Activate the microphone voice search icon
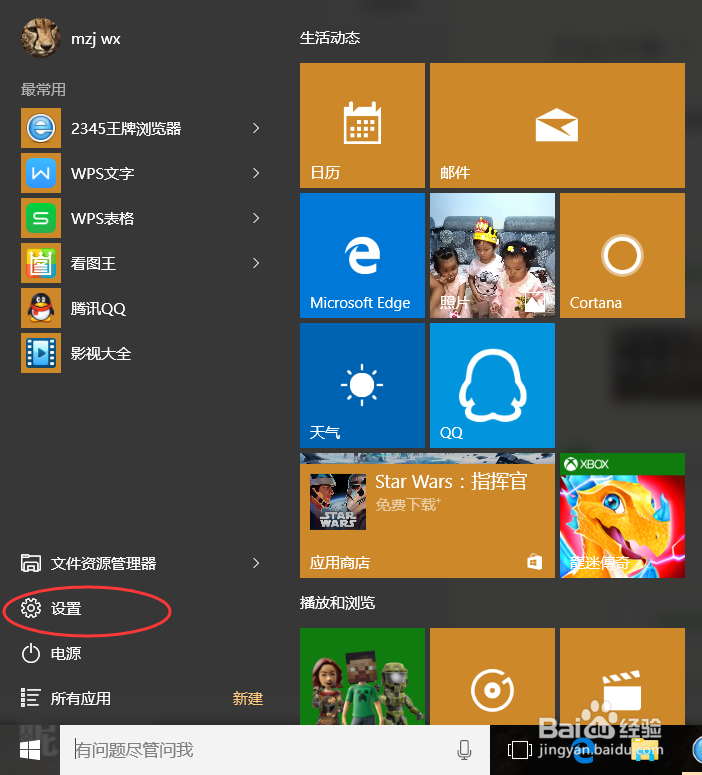The height and width of the screenshot is (775, 702). pyautogui.click(x=464, y=750)
